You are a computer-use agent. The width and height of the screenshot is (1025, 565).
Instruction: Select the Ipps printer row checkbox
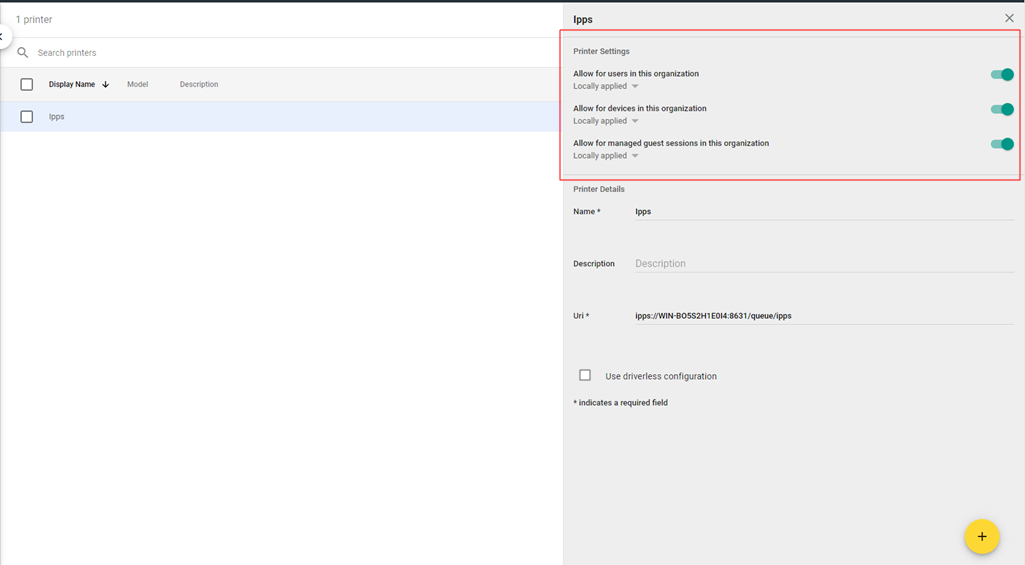pyautogui.click(x=27, y=117)
